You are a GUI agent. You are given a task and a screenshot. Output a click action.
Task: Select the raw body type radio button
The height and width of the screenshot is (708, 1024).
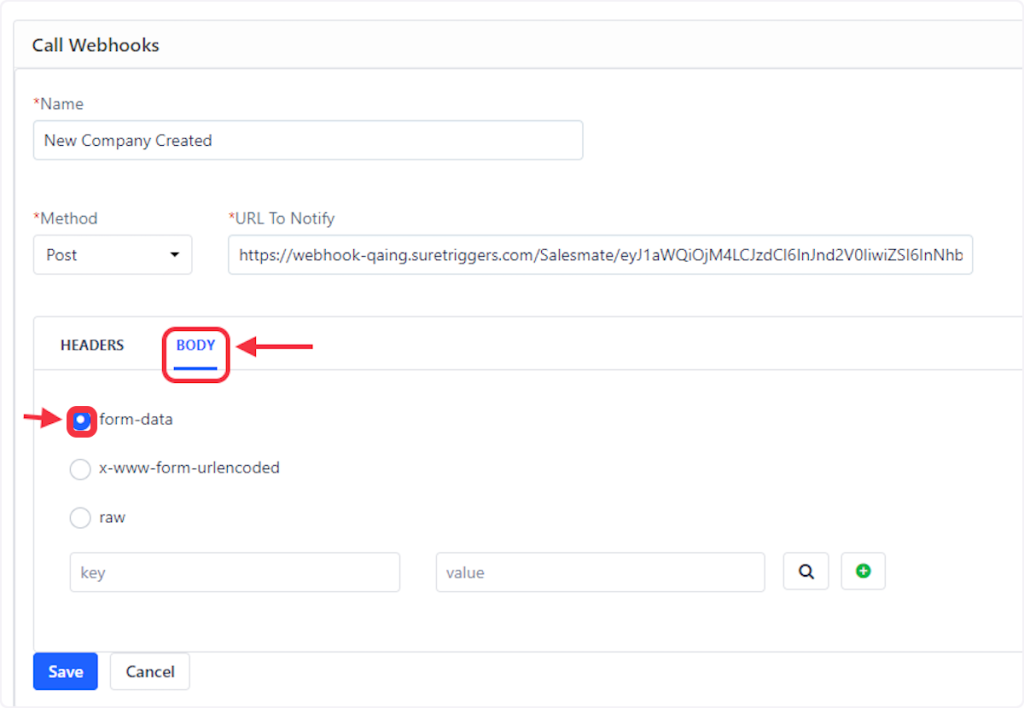(80, 519)
